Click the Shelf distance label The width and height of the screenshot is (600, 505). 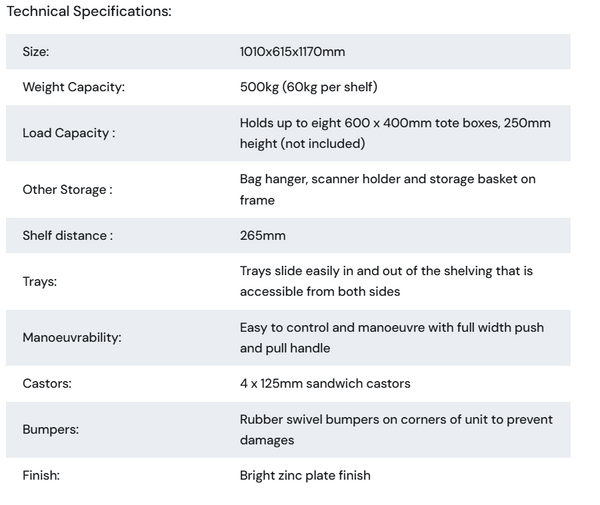click(67, 236)
